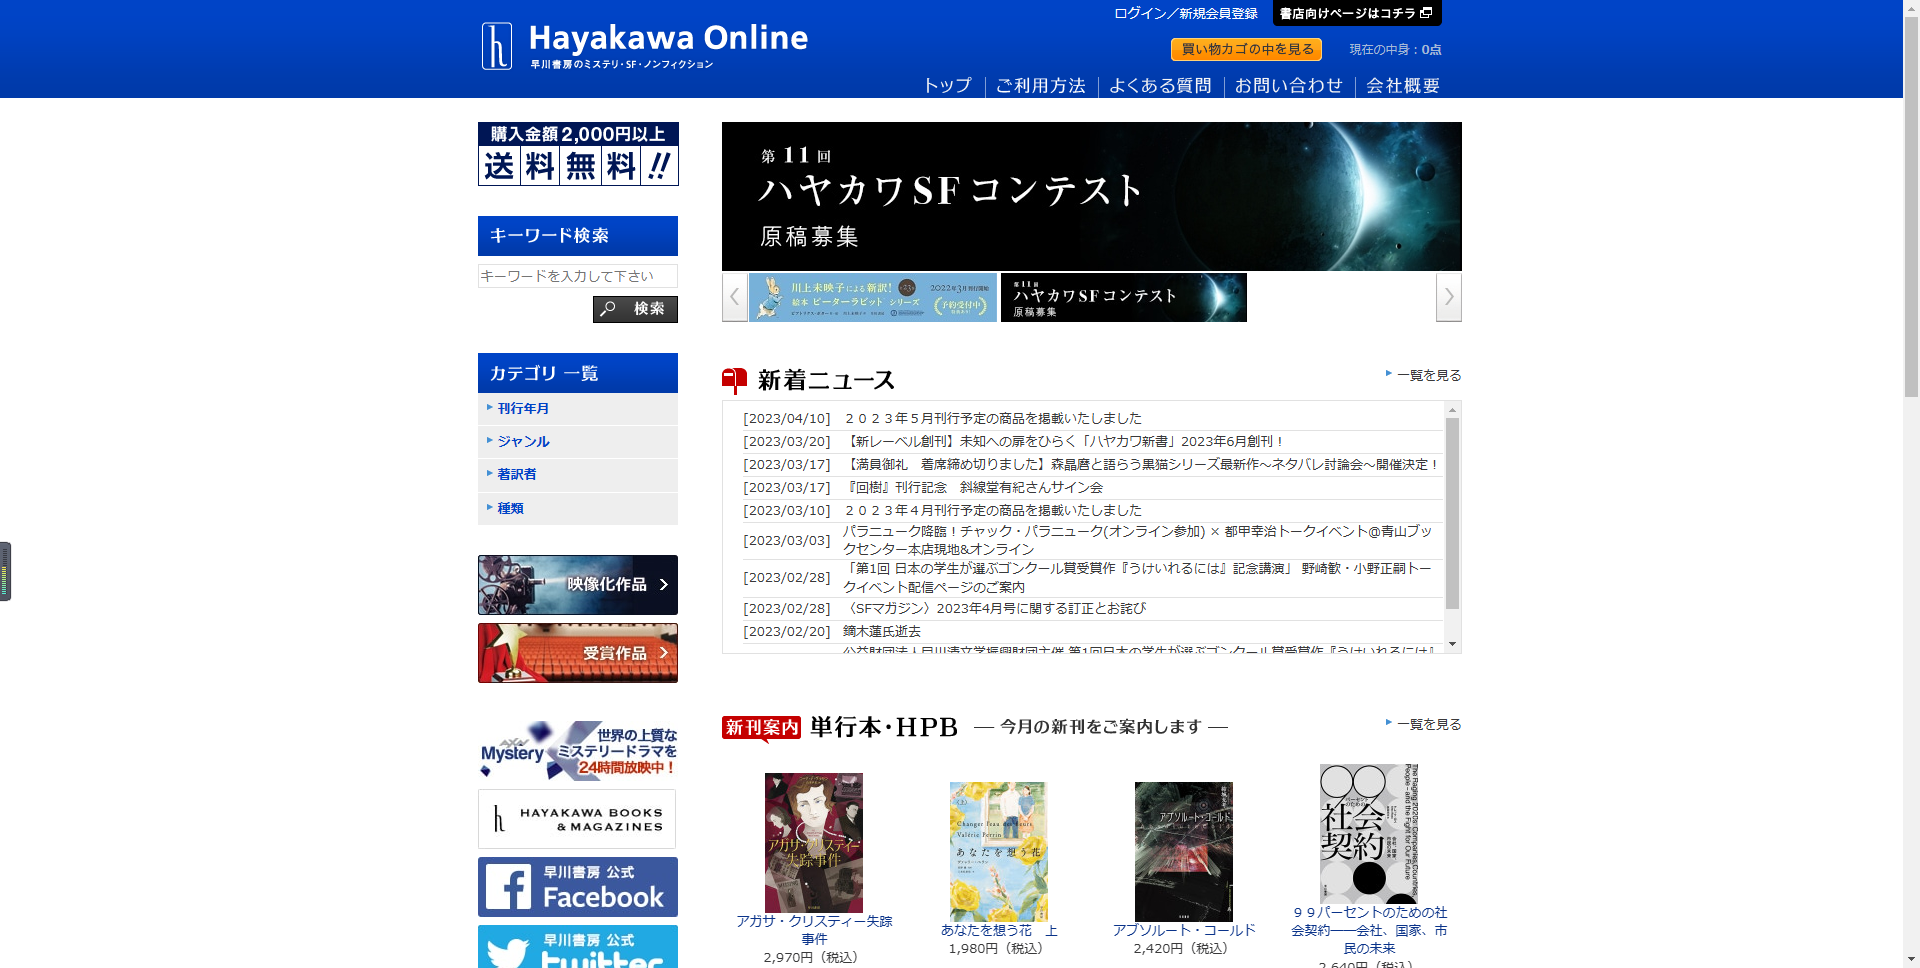
Task: Go to トップ in the navigation menu
Action: (947, 86)
